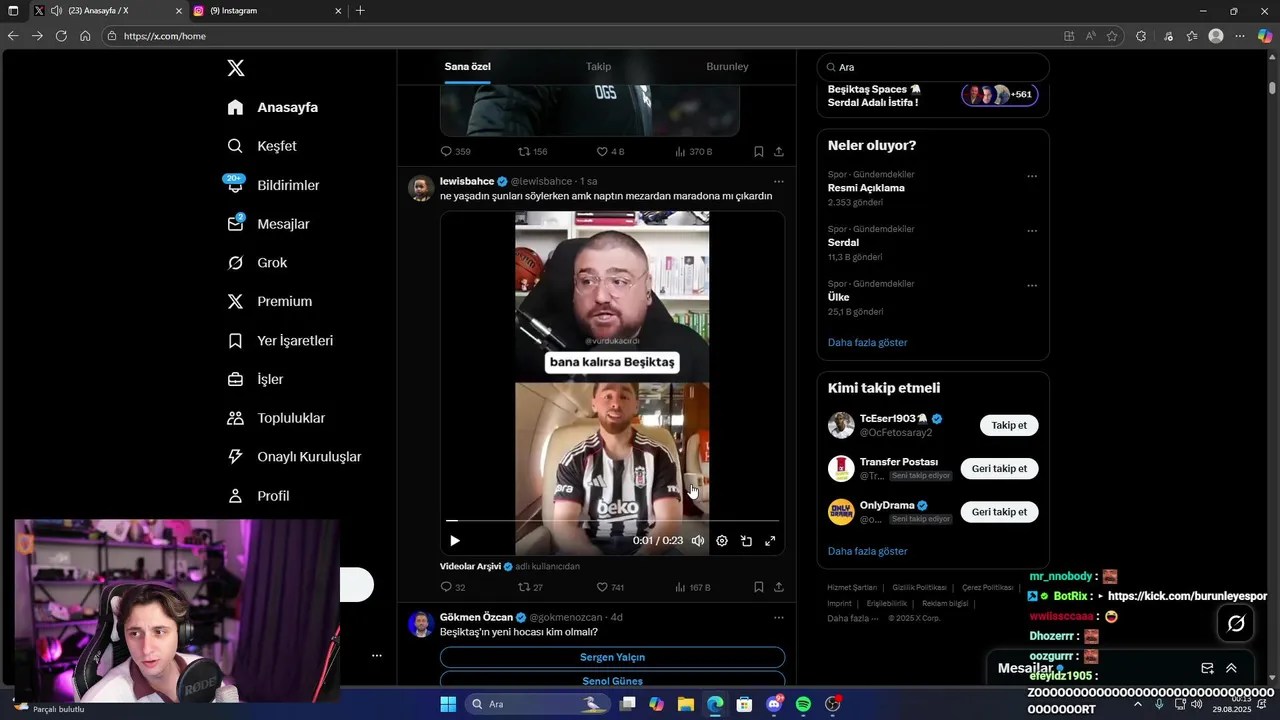
Task: Open options for Ülke trend
Action: pyautogui.click(x=1032, y=286)
